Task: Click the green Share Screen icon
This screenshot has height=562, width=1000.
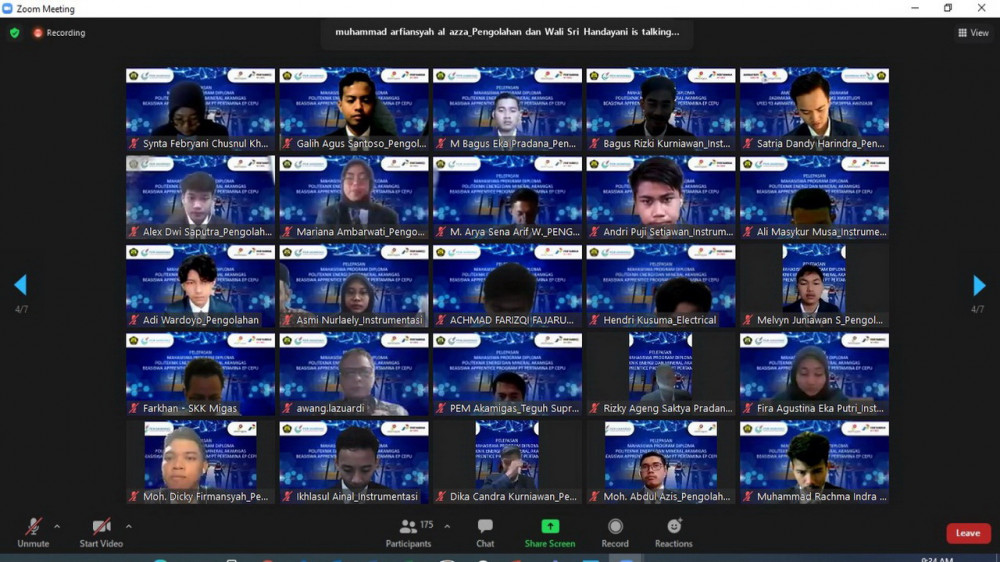Action: click(x=550, y=527)
